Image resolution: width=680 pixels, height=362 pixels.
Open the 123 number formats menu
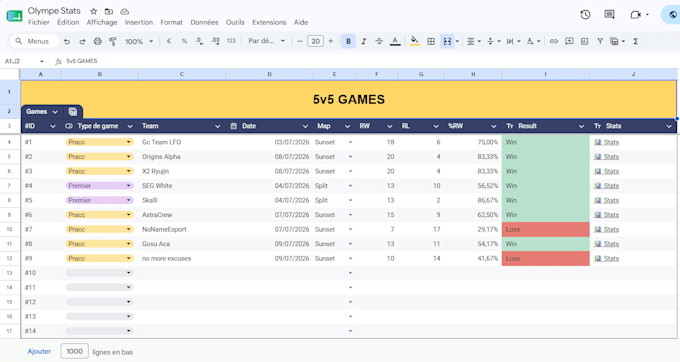[x=231, y=41]
